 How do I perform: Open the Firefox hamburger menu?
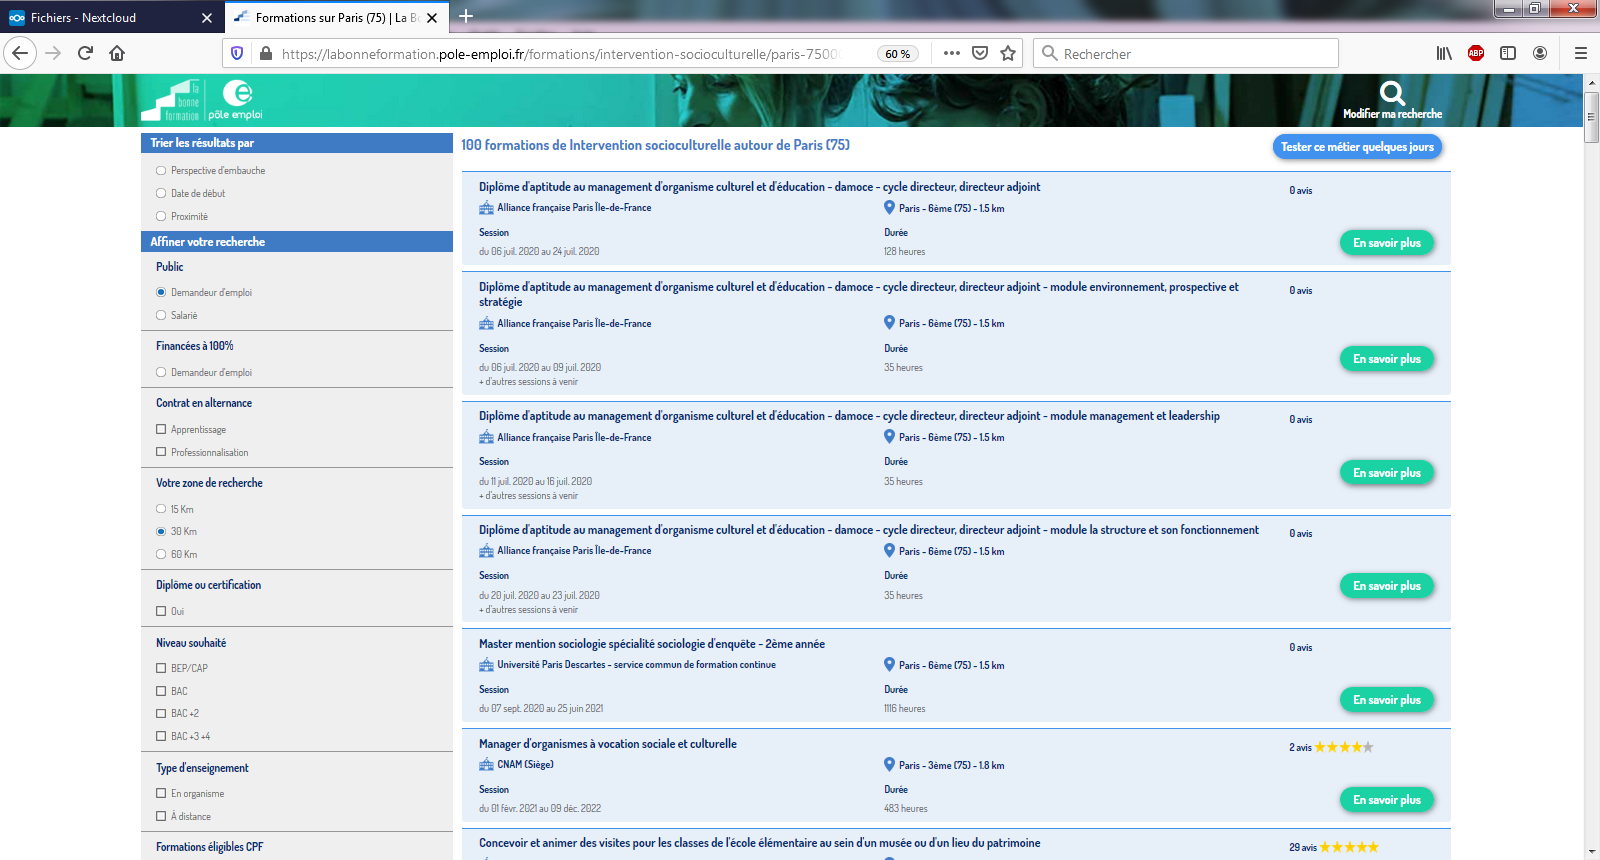pos(1581,53)
